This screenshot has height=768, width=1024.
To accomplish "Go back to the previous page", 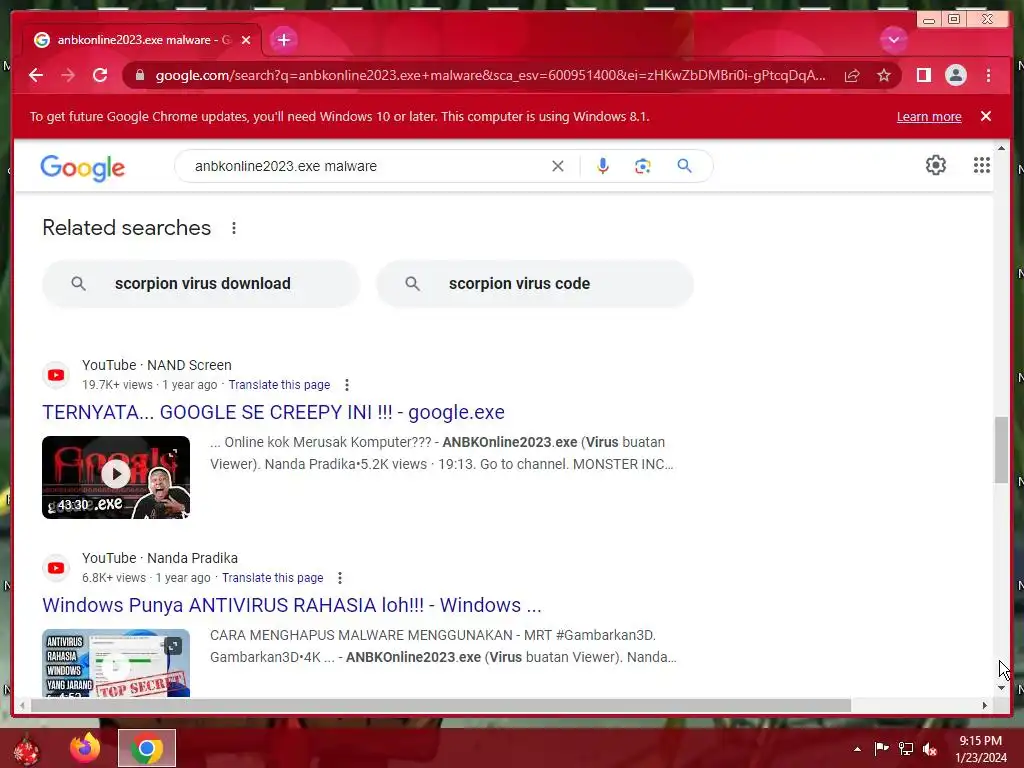I will (36, 75).
